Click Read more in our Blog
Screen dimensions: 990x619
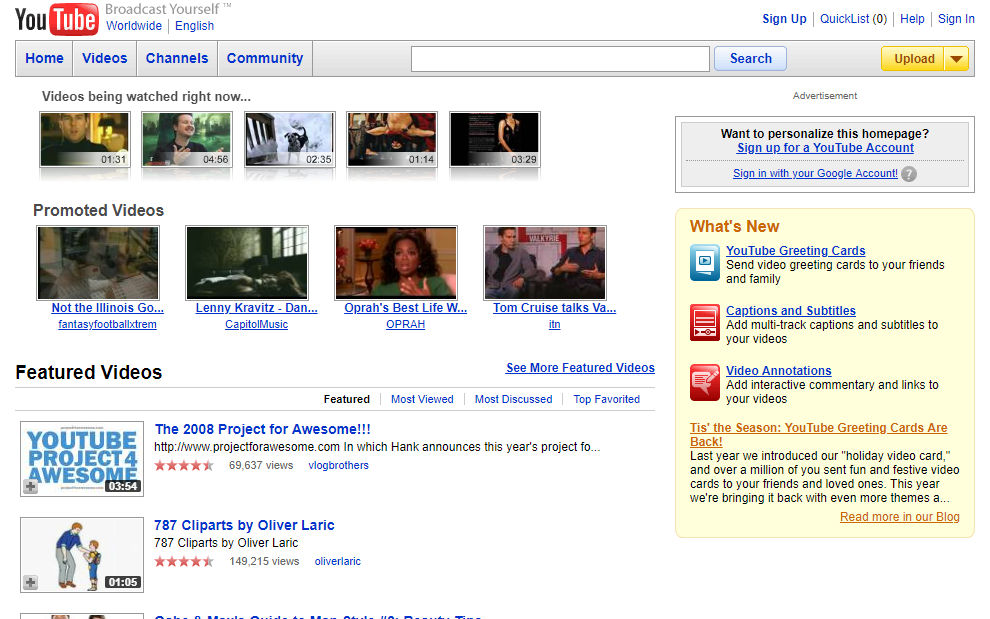[x=900, y=517]
